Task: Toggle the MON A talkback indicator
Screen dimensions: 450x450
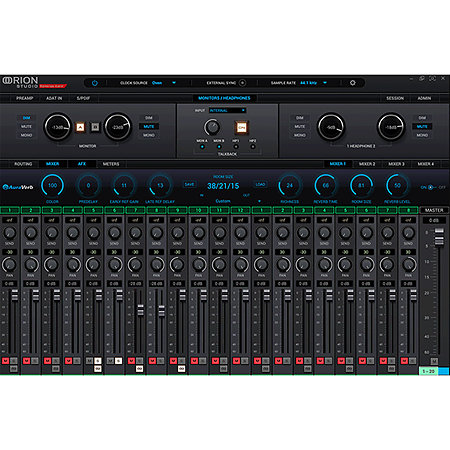Action: click(x=202, y=147)
